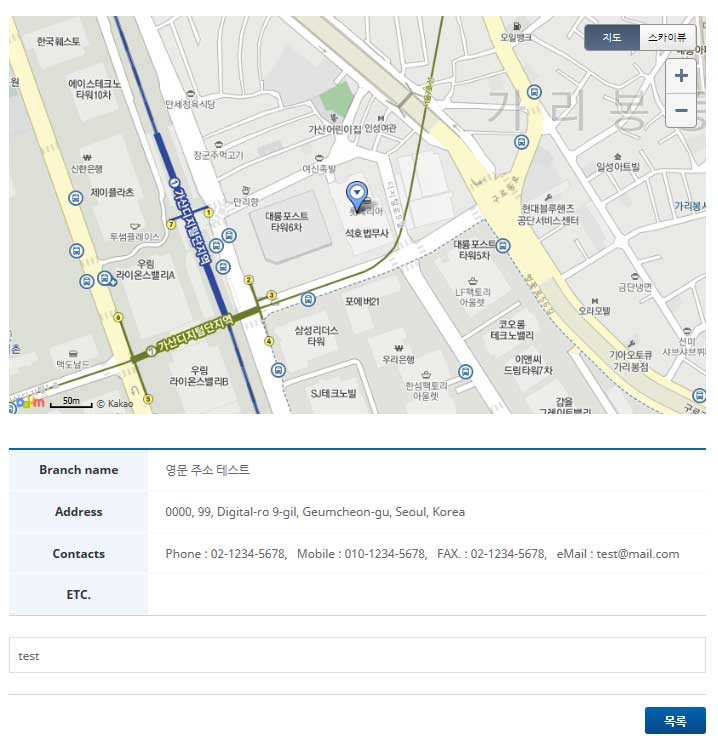Click the 인성여관 lodging icon
Viewport: 718px width, 741px height.
(x=381, y=118)
